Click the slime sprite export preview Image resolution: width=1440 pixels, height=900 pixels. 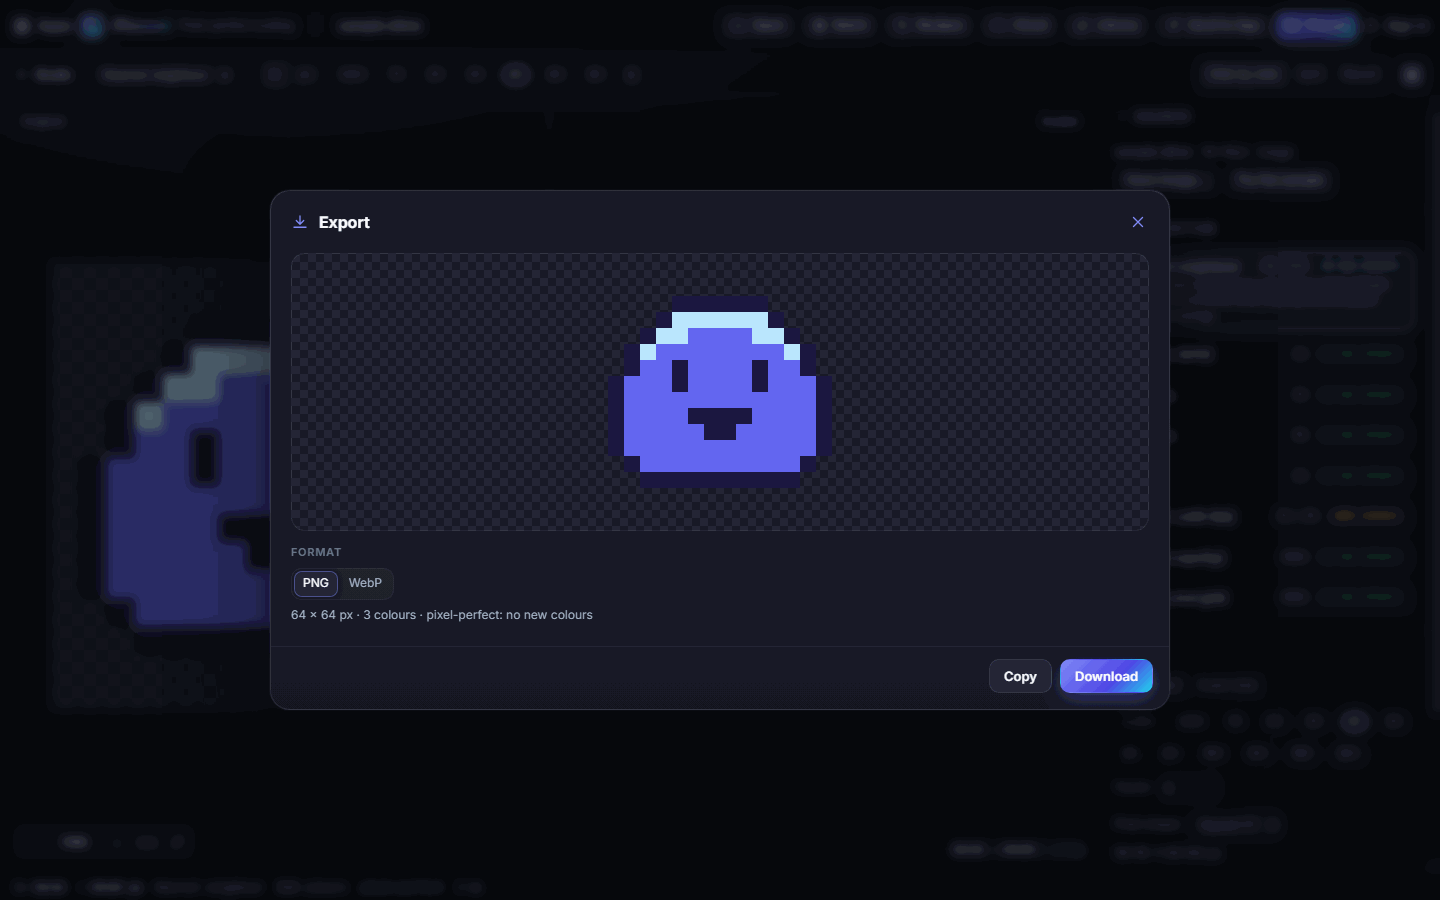pyautogui.click(x=720, y=392)
